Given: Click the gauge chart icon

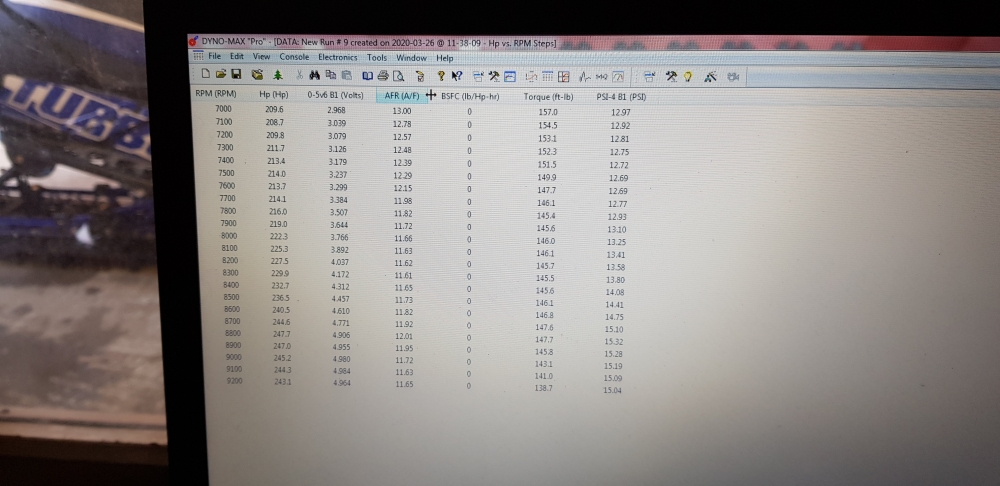Looking at the screenshot, I should pyautogui.click(x=617, y=77).
